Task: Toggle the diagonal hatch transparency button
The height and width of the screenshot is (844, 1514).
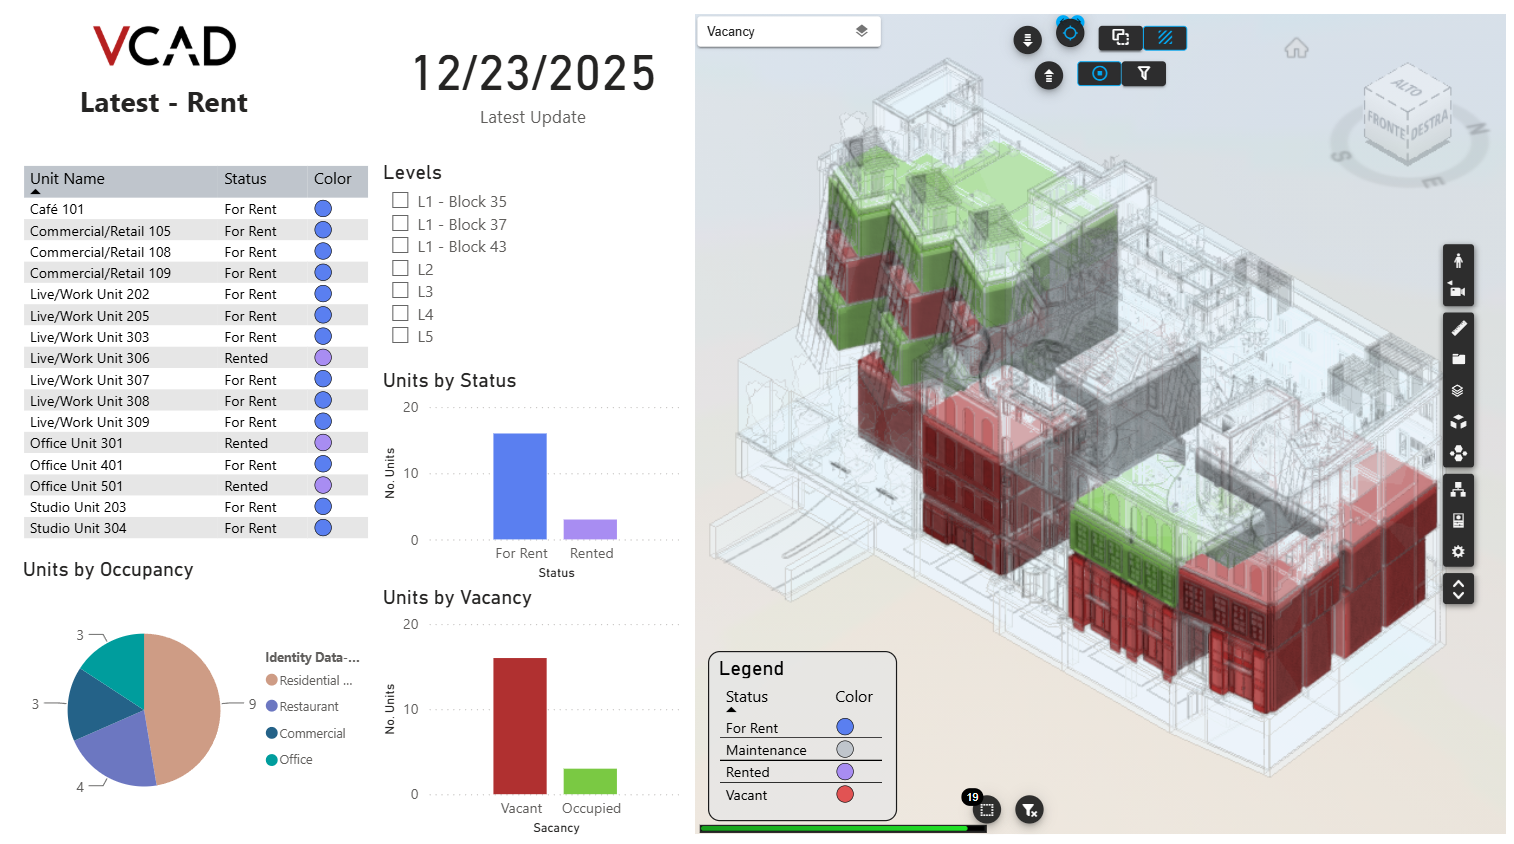Action: click(x=1165, y=38)
